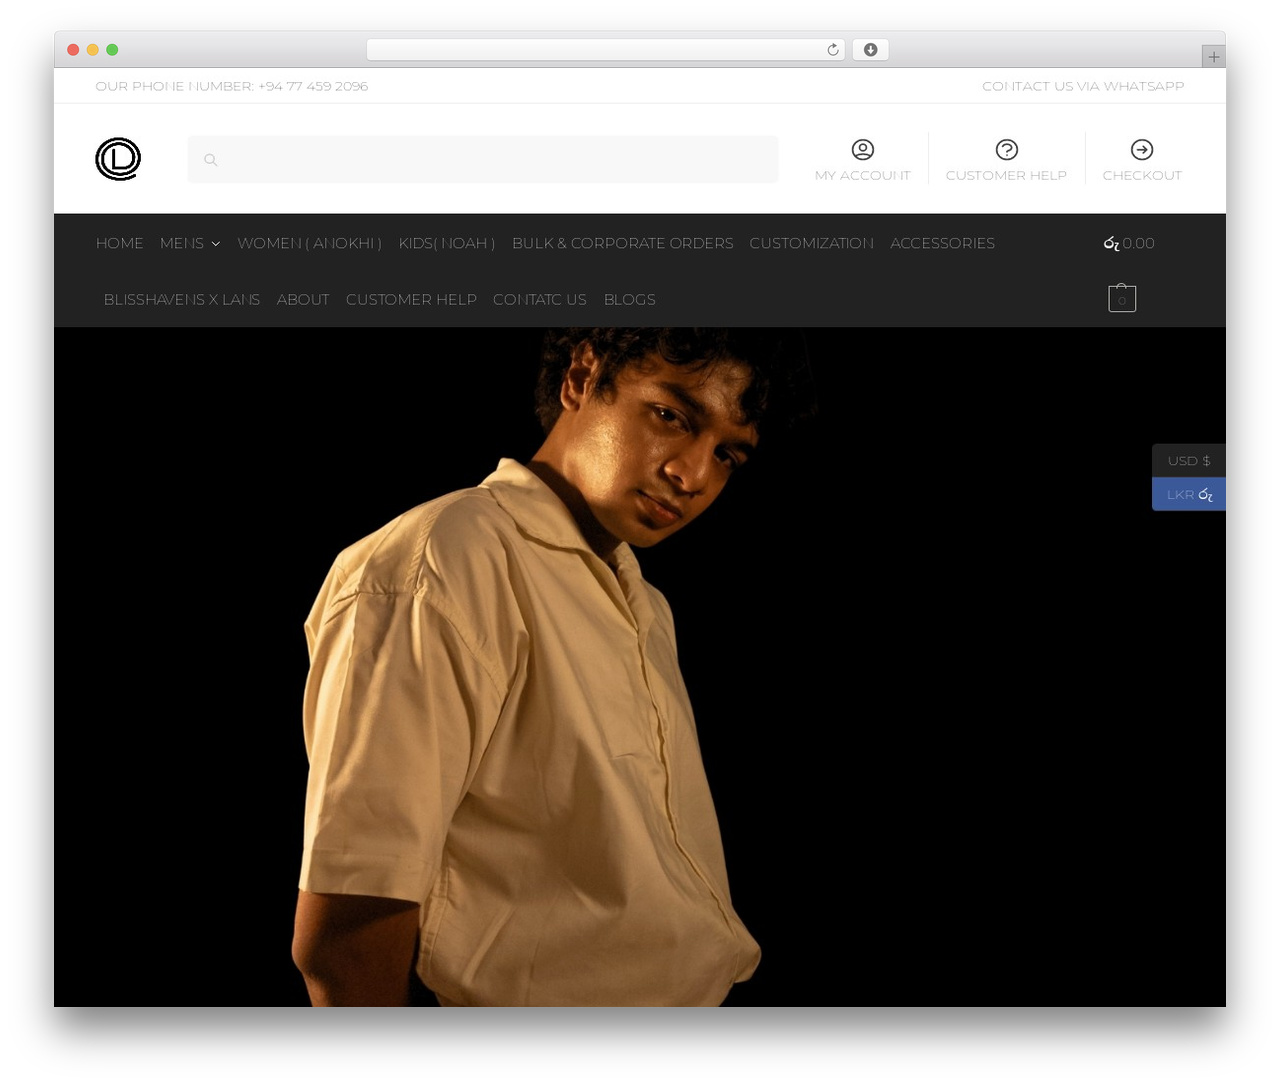1280x1084 pixels.
Task: Open Women (Anokhi) menu
Action: point(310,243)
